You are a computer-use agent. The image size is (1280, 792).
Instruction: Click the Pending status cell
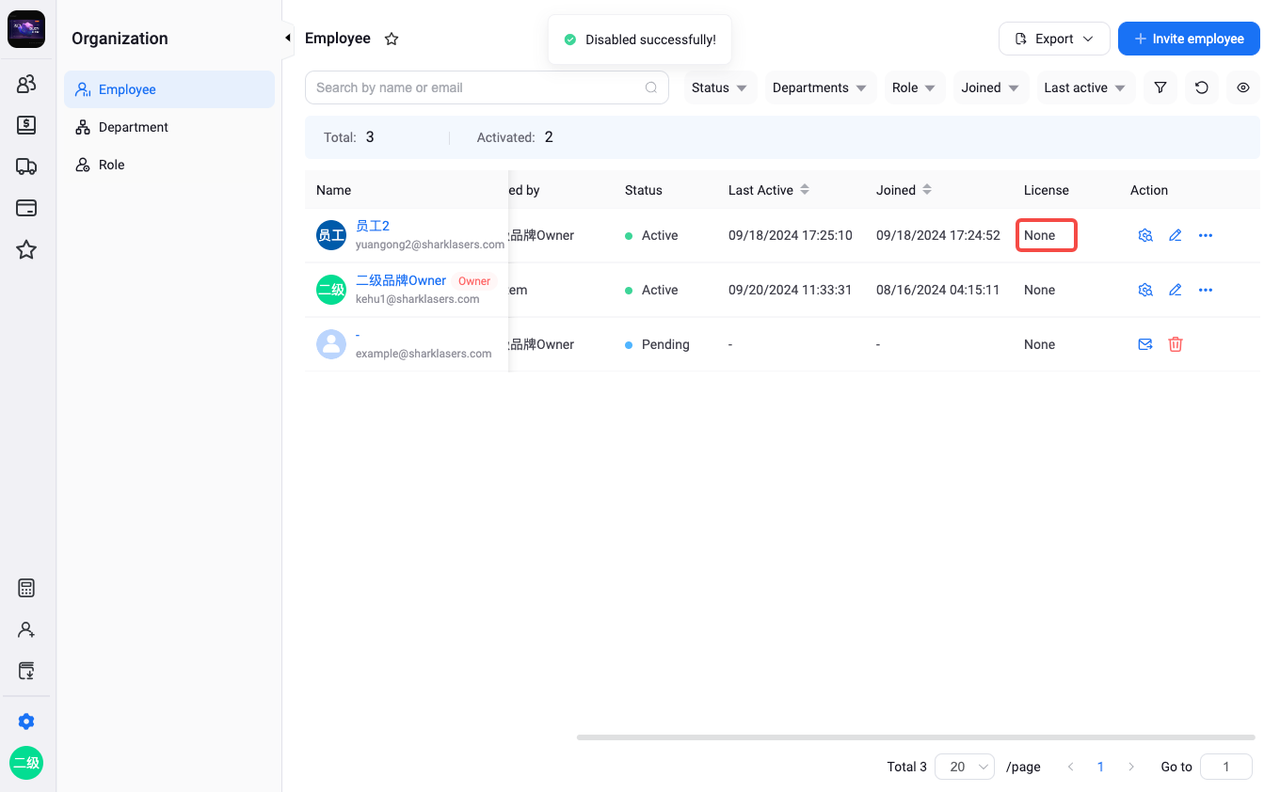click(x=657, y=344)
